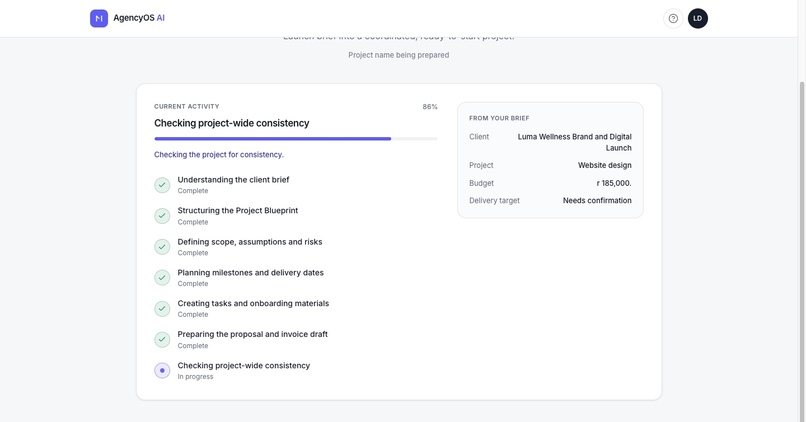
Task: Click the FROM YOUR BRIEF heading
Action: pos(499,118)
